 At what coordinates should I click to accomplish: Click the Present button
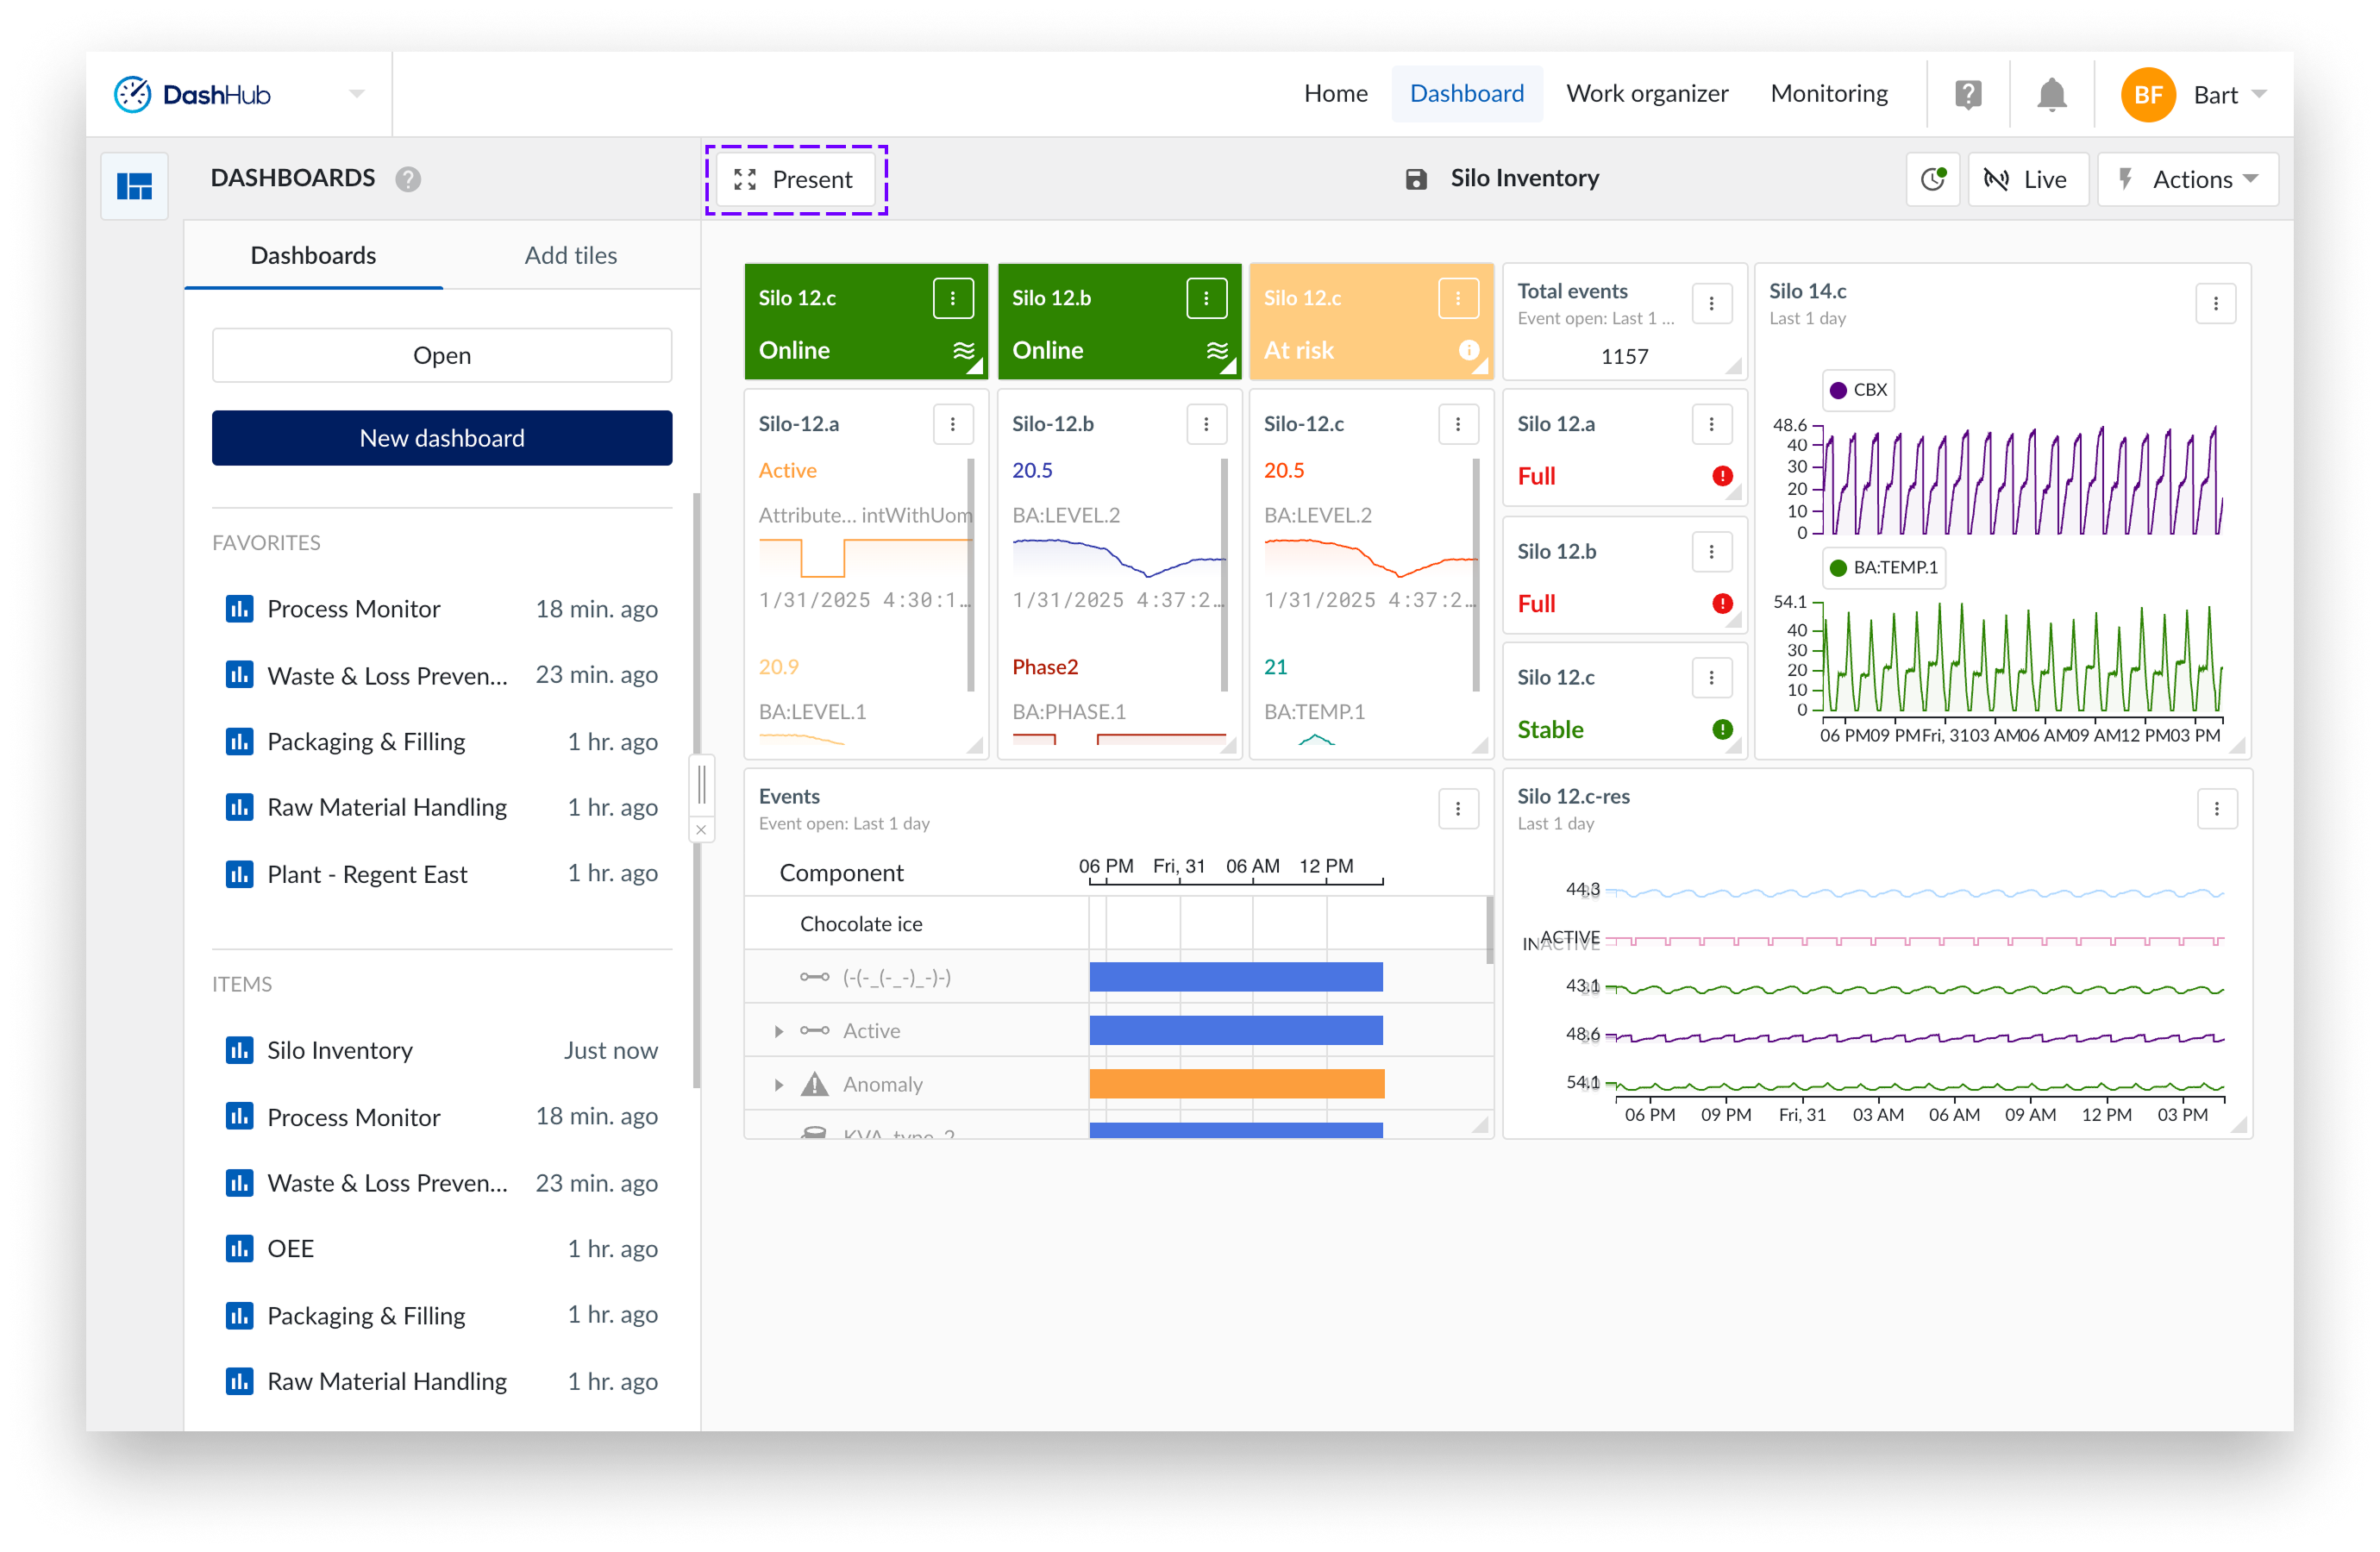(x=795, y=180)
